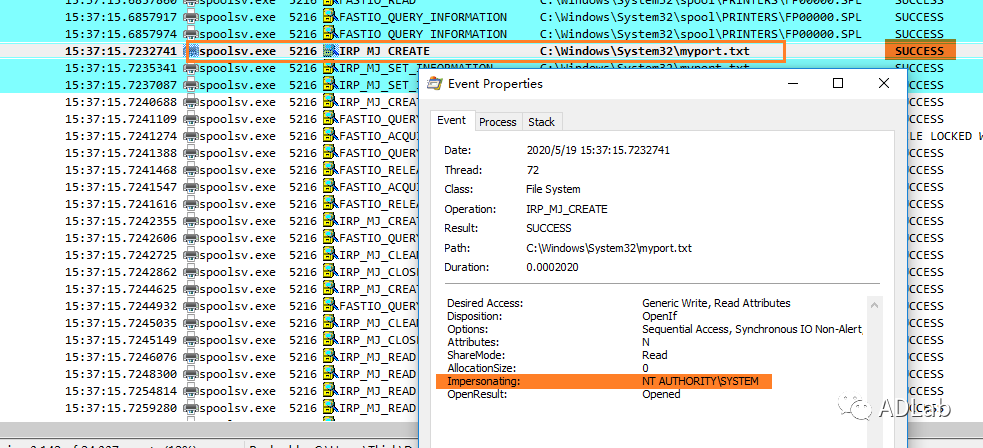The width and height of the screenshot is (983, 448).
Task: Maximize the Event Properties dialog
Action: coord(838,84)
